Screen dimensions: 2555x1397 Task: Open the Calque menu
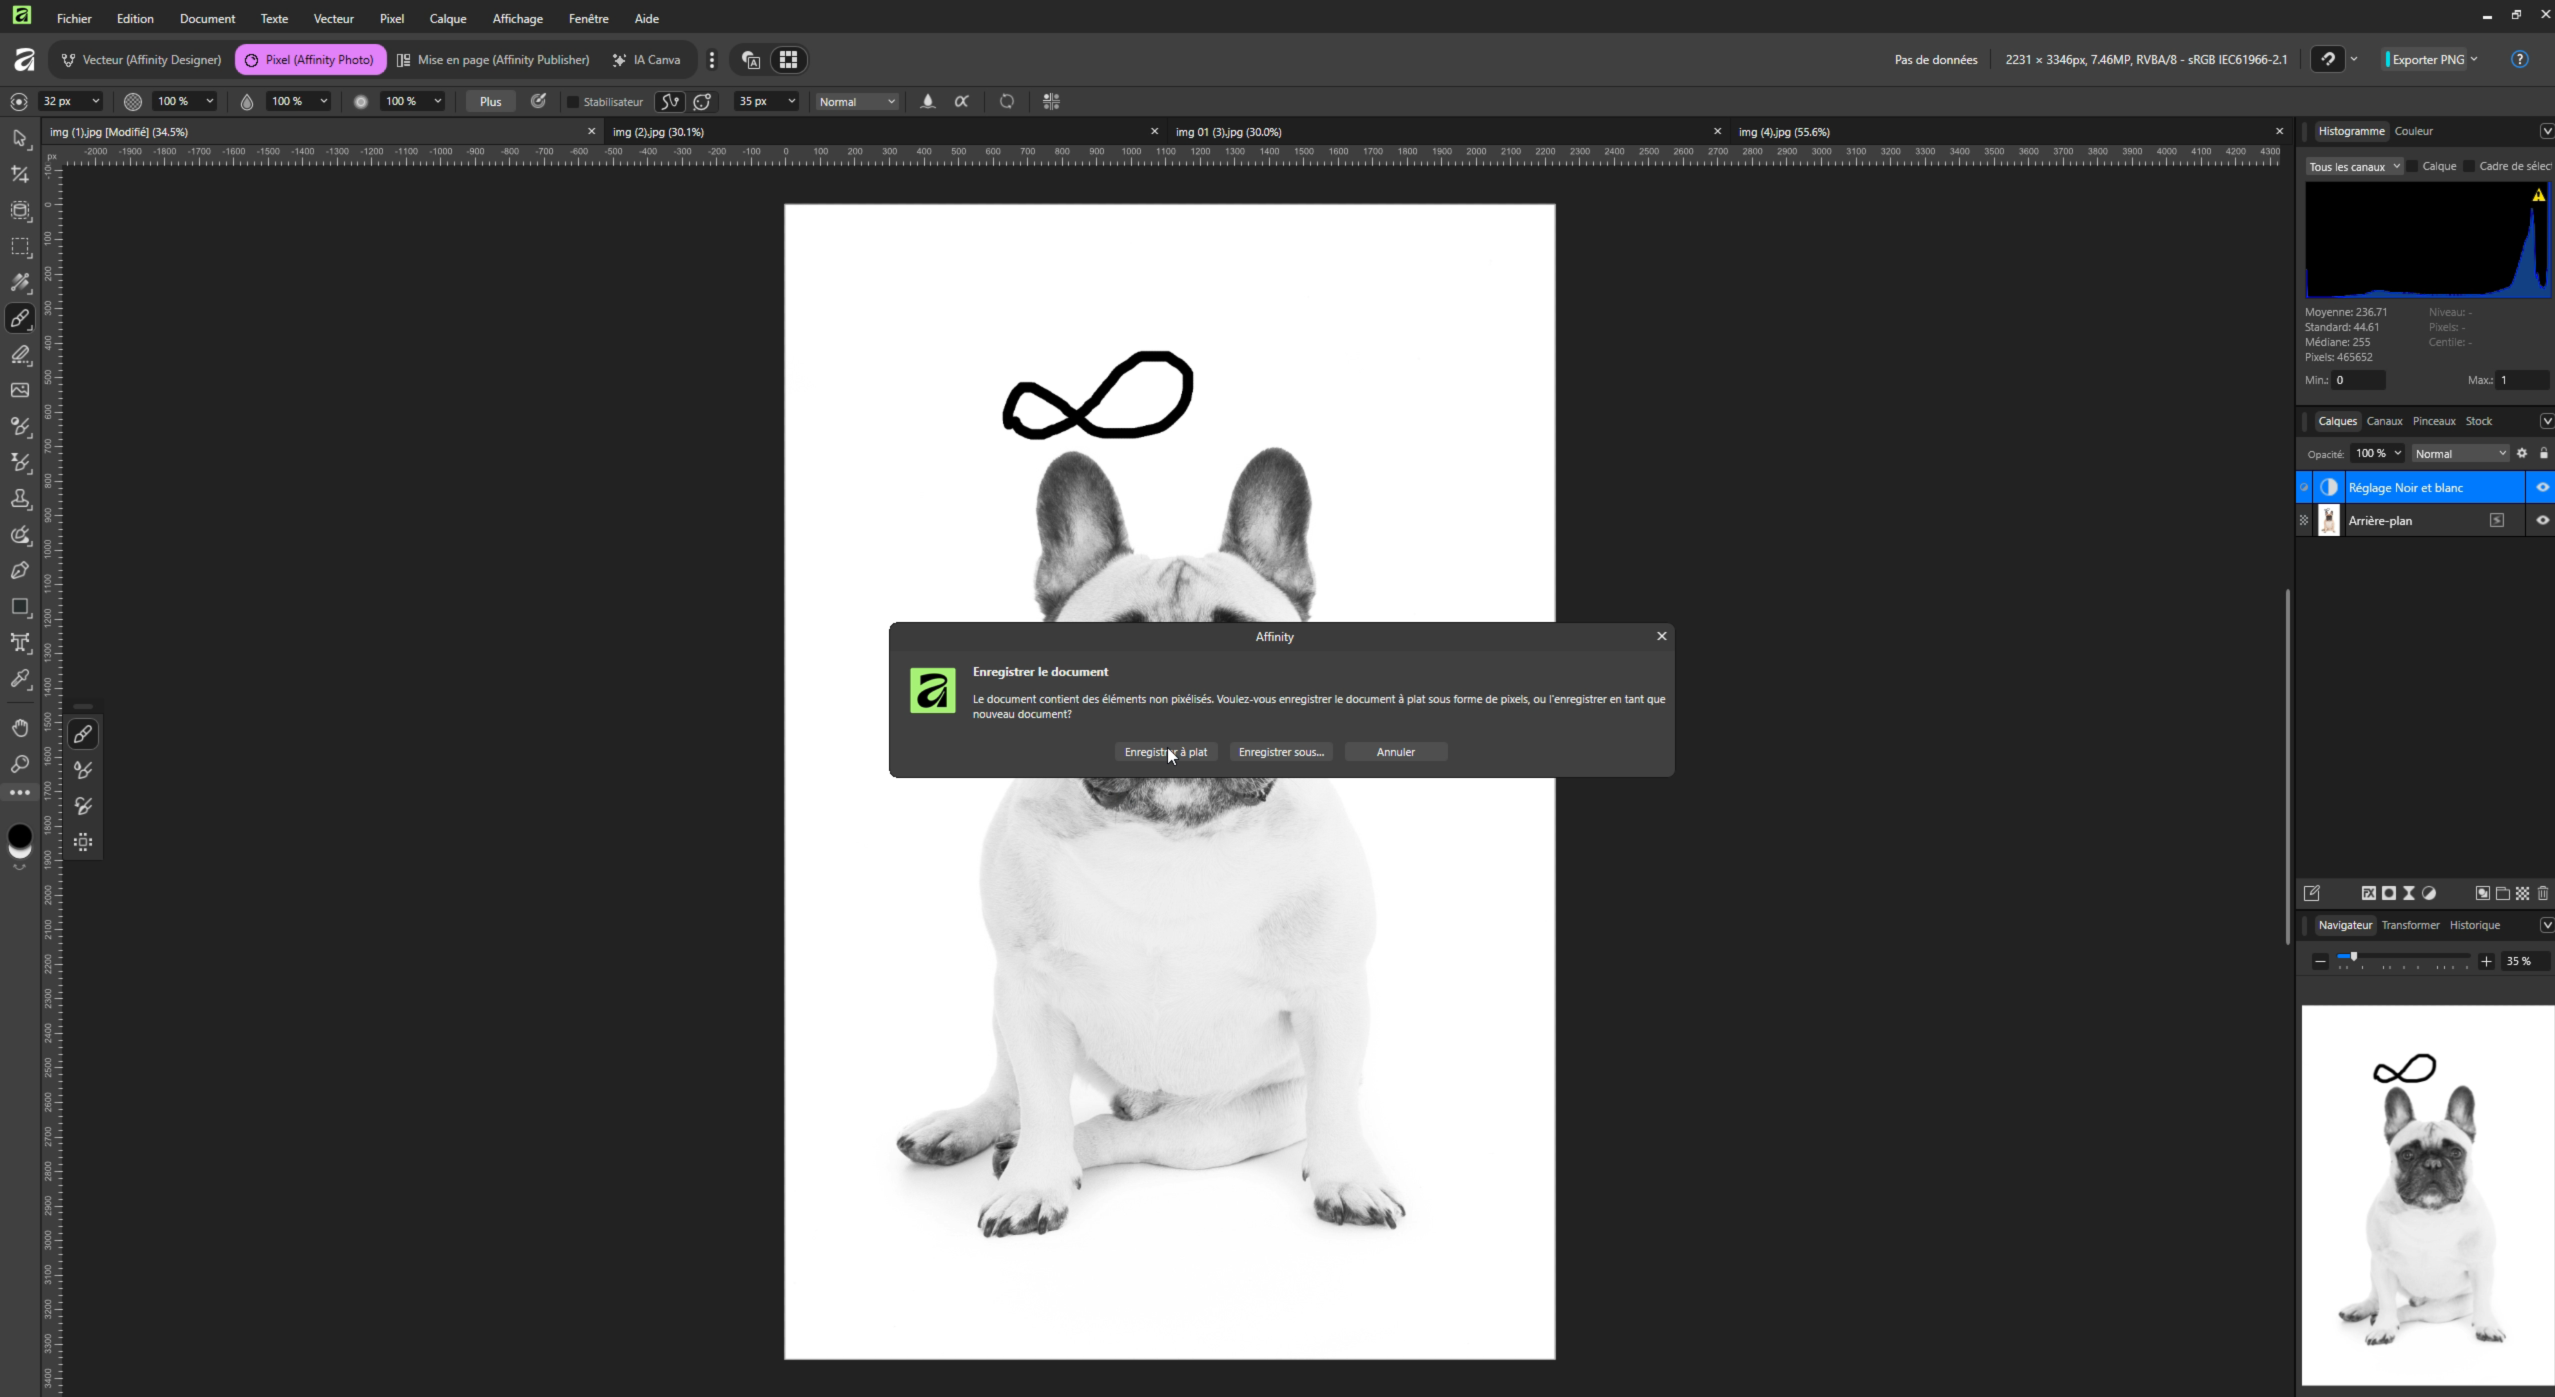(447, 18)
